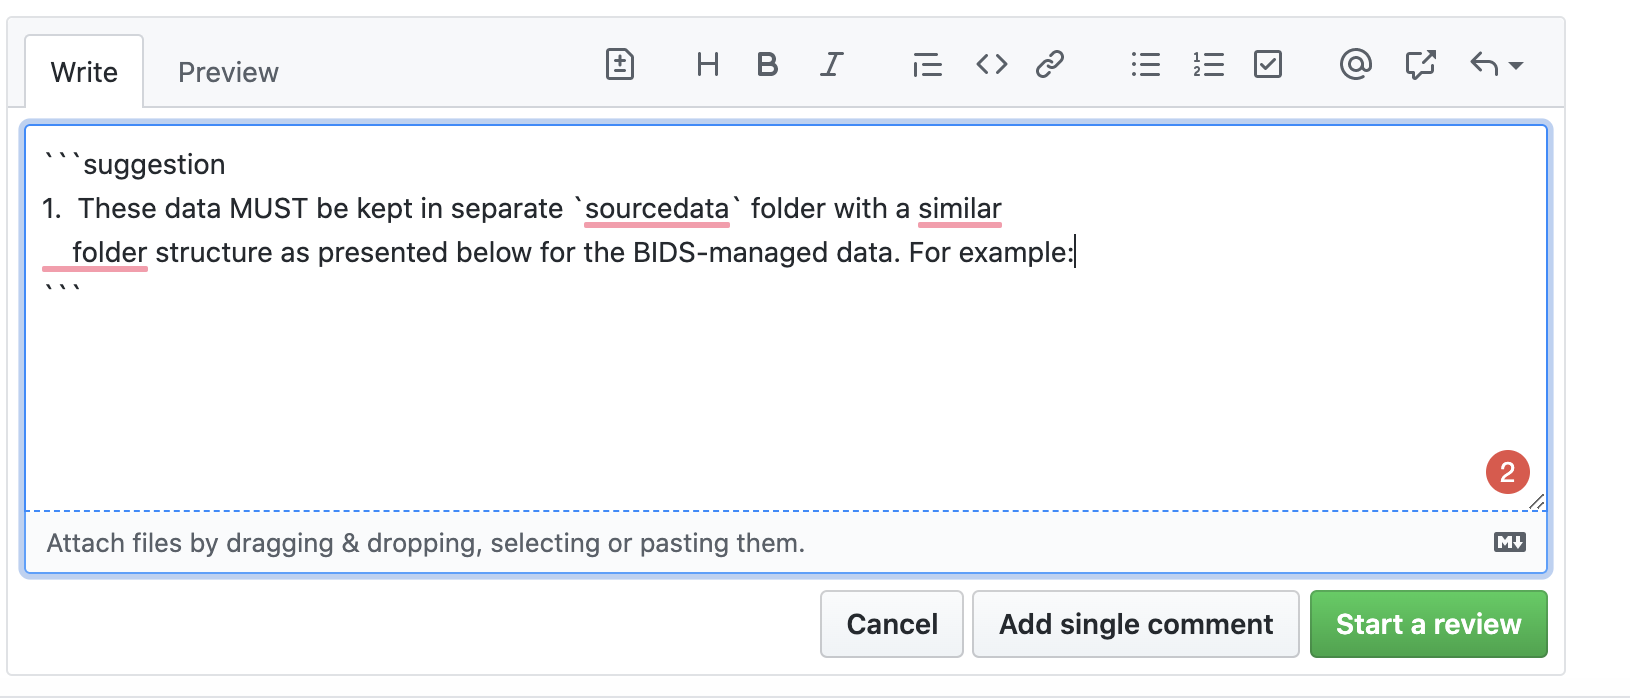The height and width of the screenshot is (698, 1630).
Task: Reference an issue or pull request
Action: tap(1420, 64)
